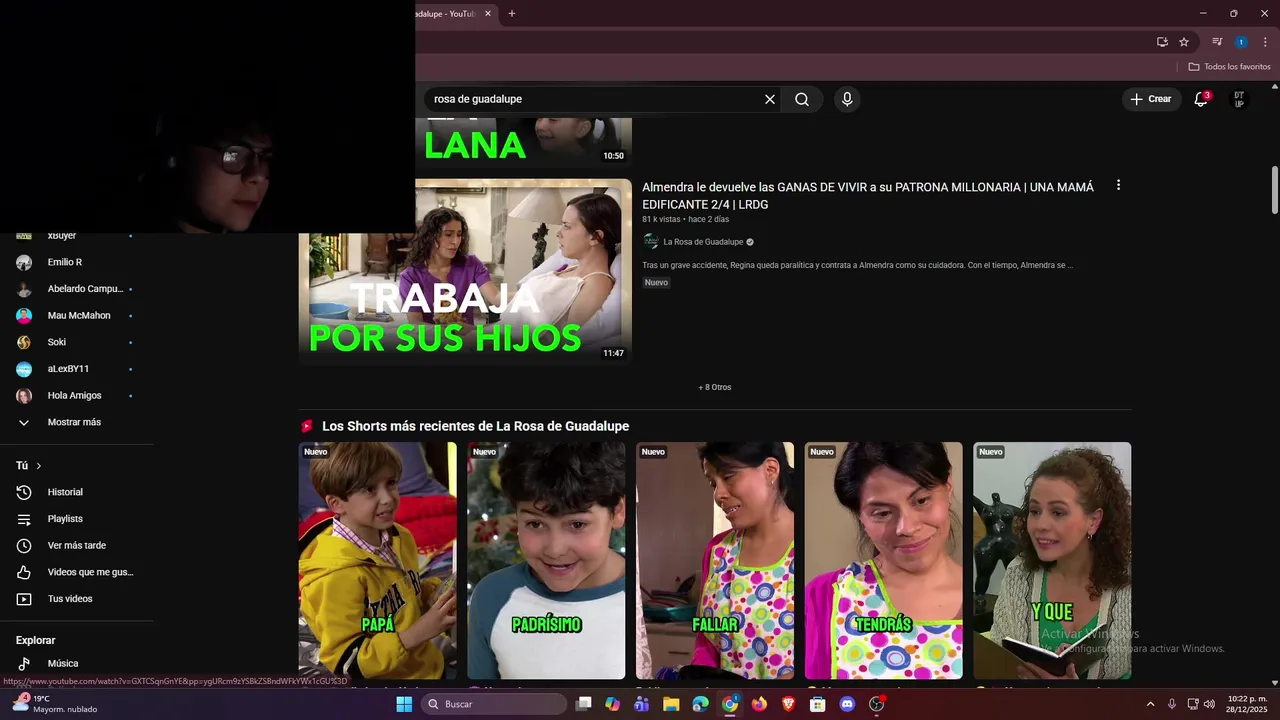Click the Windows taskbar Buscar search box
This screenshot has height=720, width=1280.
494,704
